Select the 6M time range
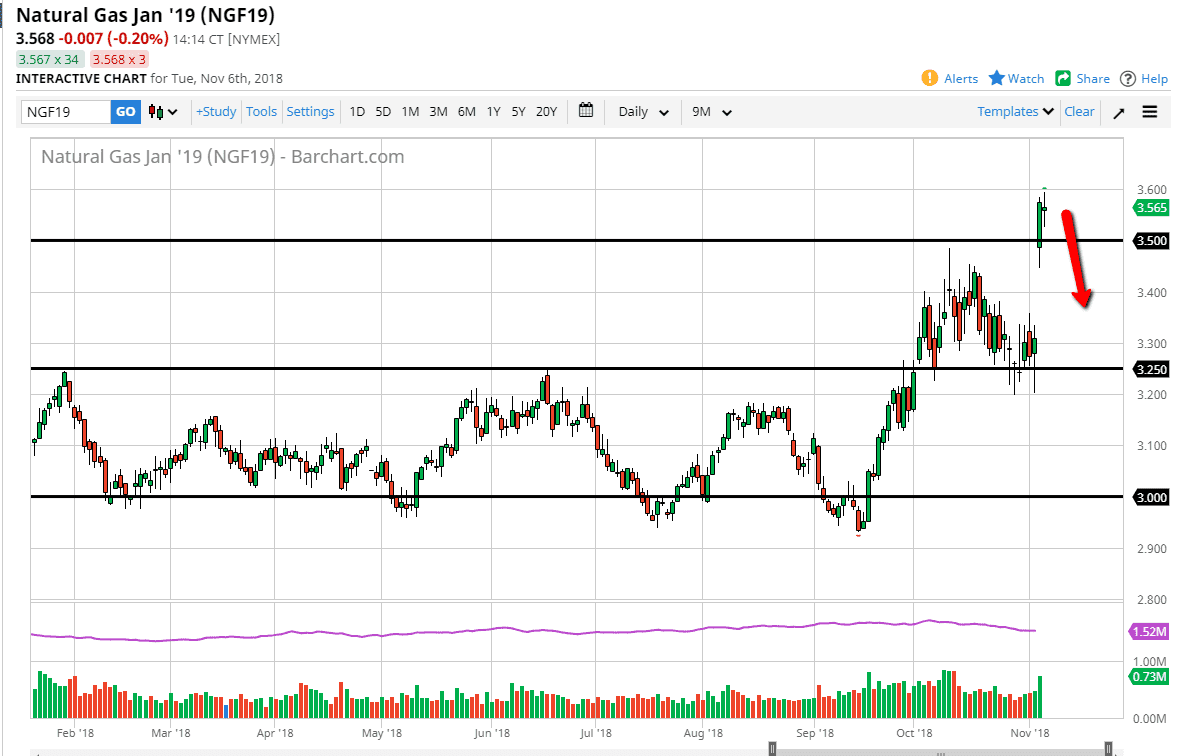Viewport: 1177px width, 756px height. pyautogui.click(x=466, y=112)
